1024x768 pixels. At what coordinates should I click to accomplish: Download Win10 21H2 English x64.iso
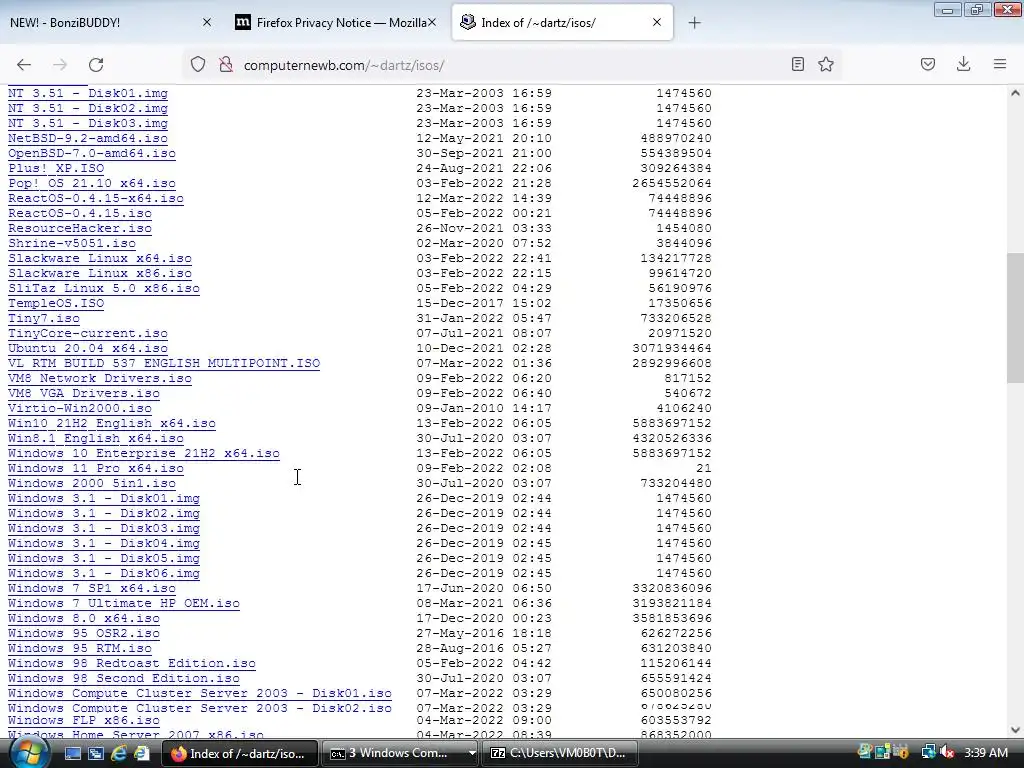pyautogui.click(x=112, y=424)
